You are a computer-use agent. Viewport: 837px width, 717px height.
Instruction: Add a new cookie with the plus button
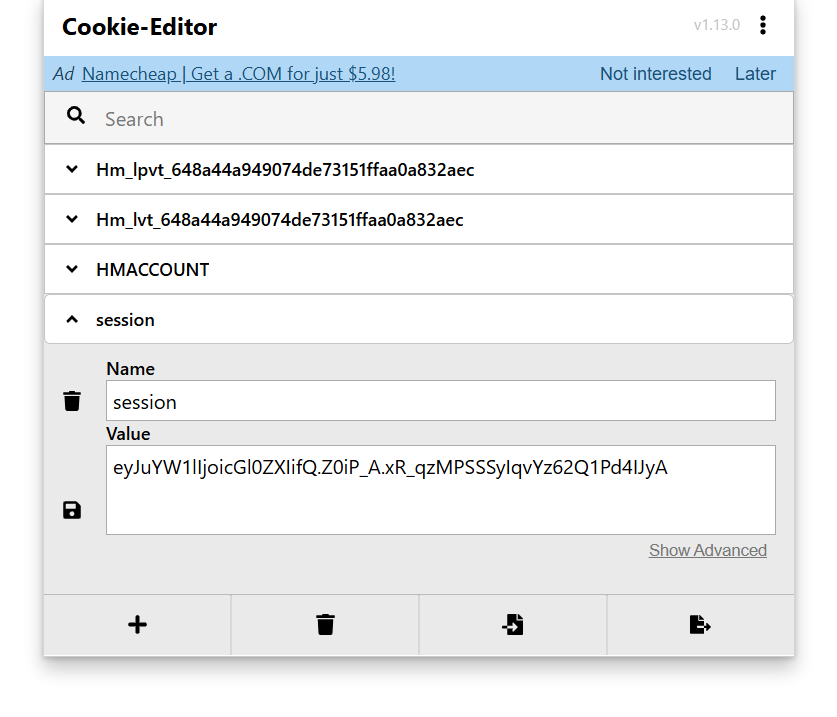(138, 625)
